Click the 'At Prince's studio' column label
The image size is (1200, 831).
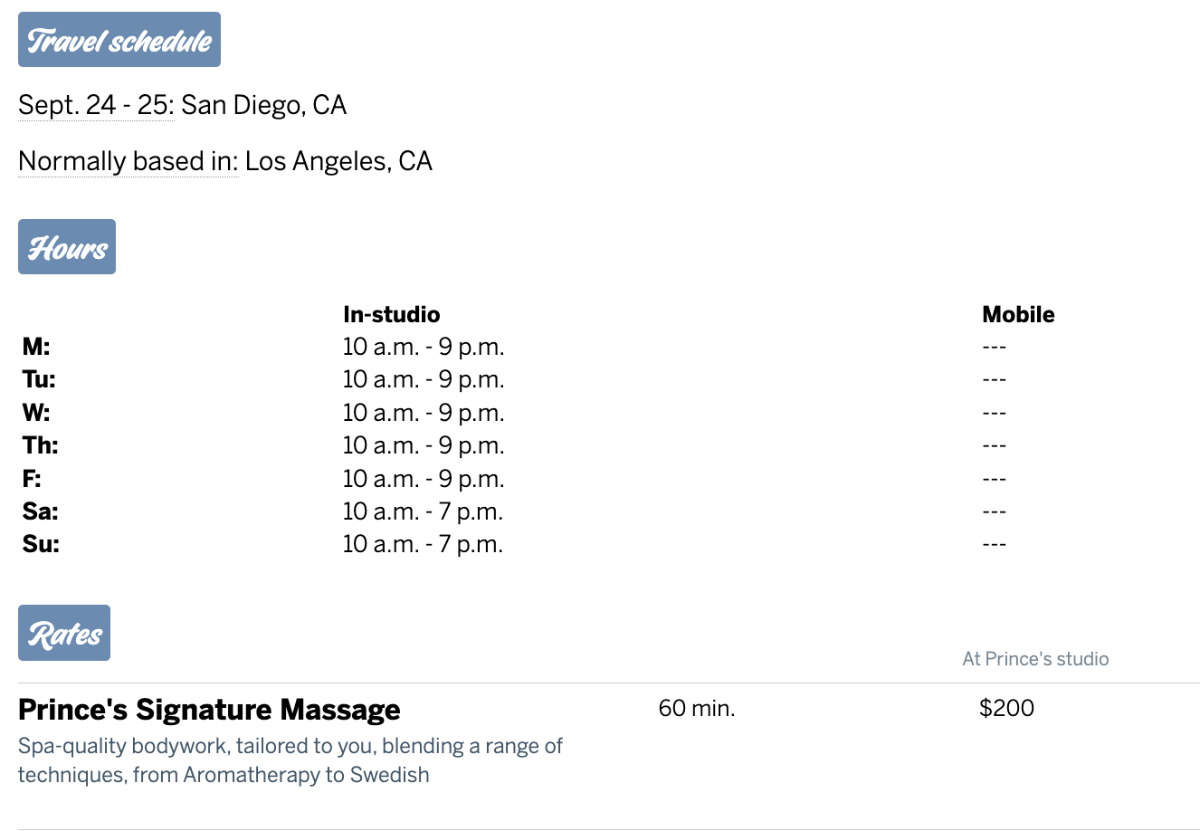(1035, 659)
